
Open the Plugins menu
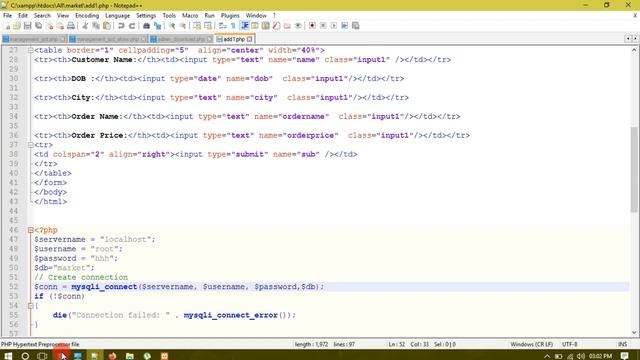pos(230,16)
